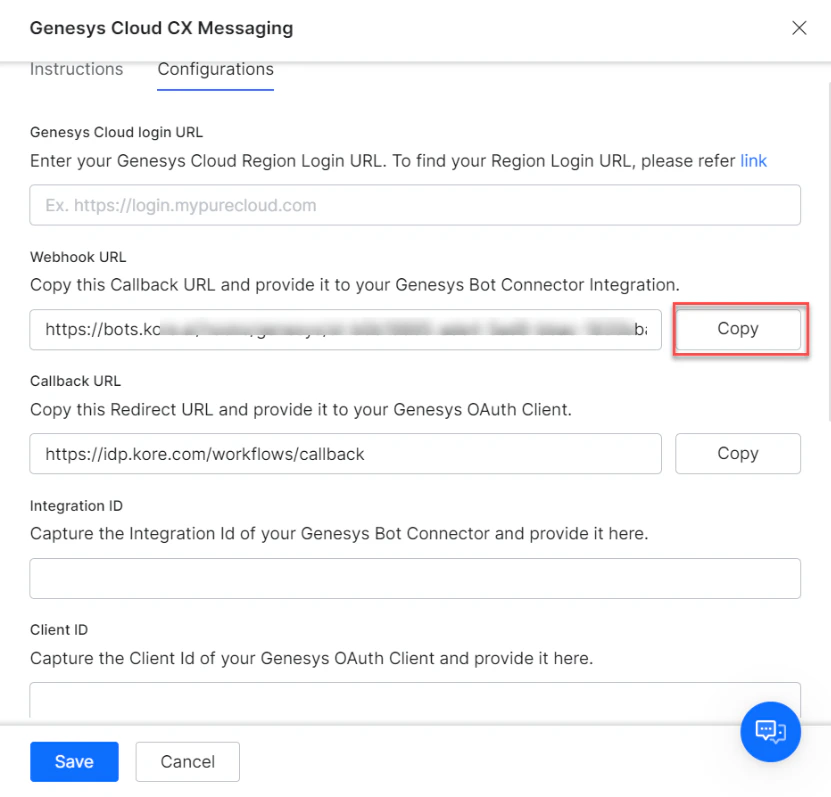Copy the Callback URL

(738, 454)
